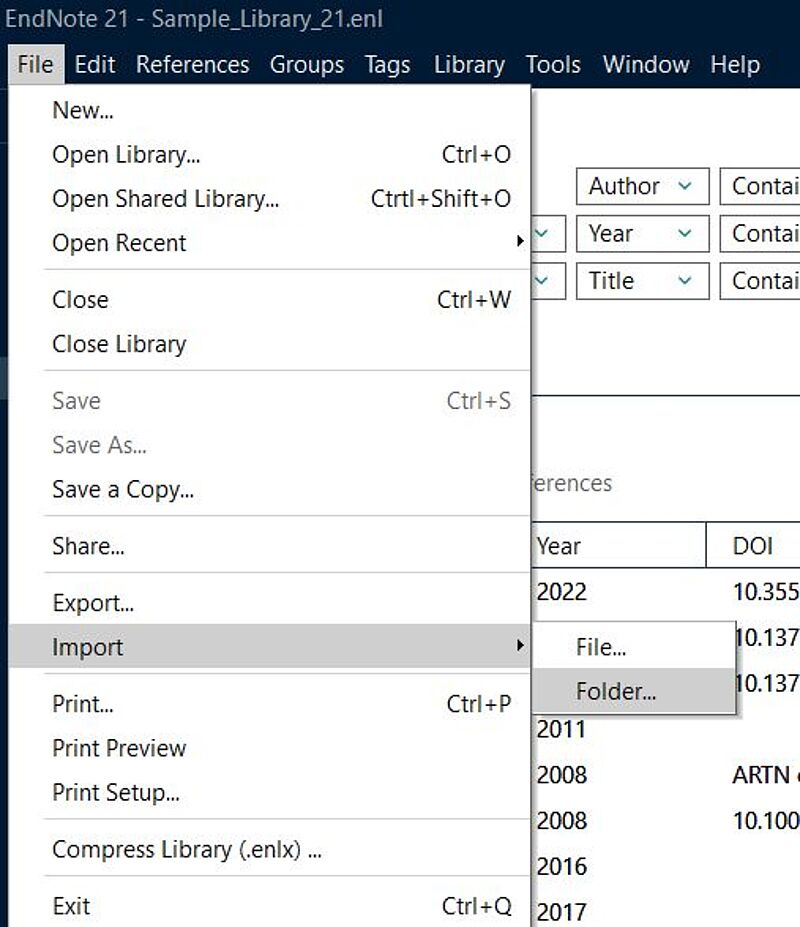Open the Contains dropdown beside Year
The image size is (800, 927).
[760, 234]
